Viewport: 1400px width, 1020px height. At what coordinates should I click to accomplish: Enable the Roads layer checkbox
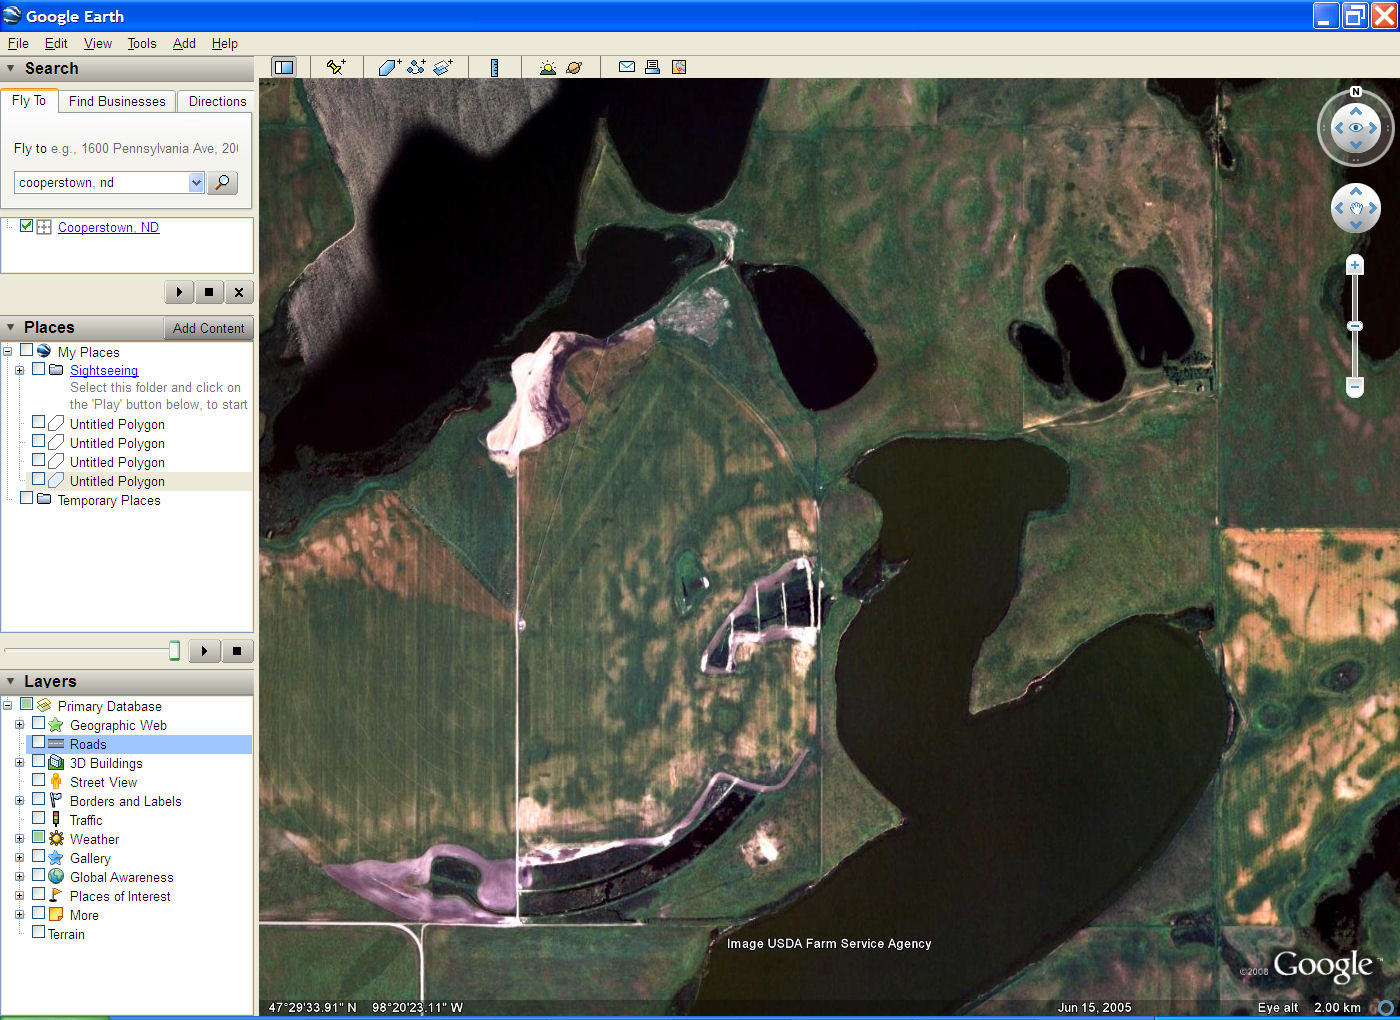click(x=39, y=743)
